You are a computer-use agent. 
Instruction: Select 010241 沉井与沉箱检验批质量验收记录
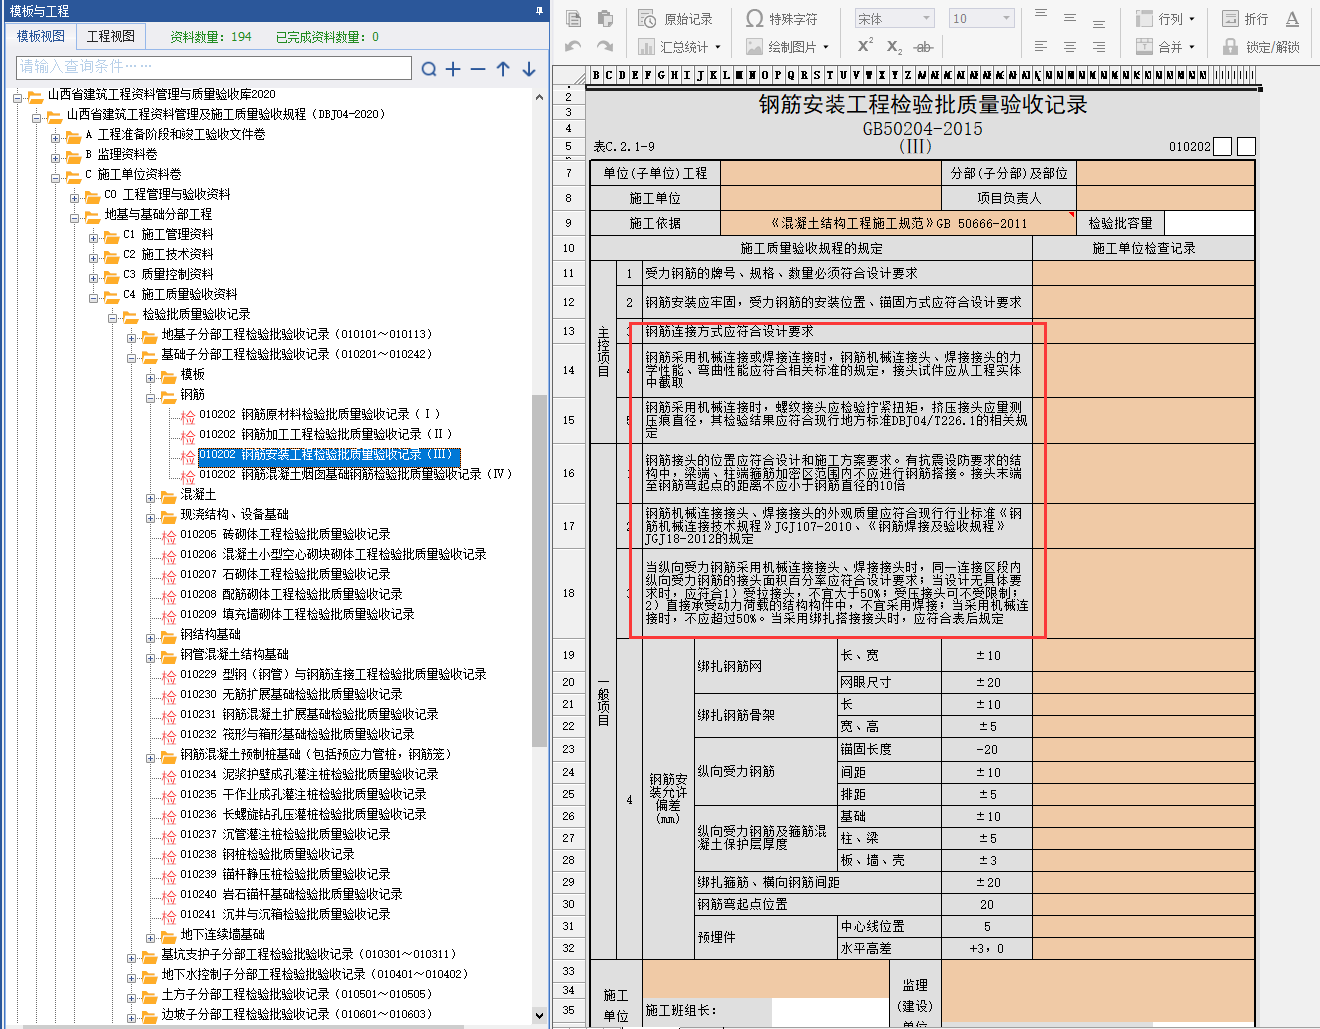(x=285, y=914)
